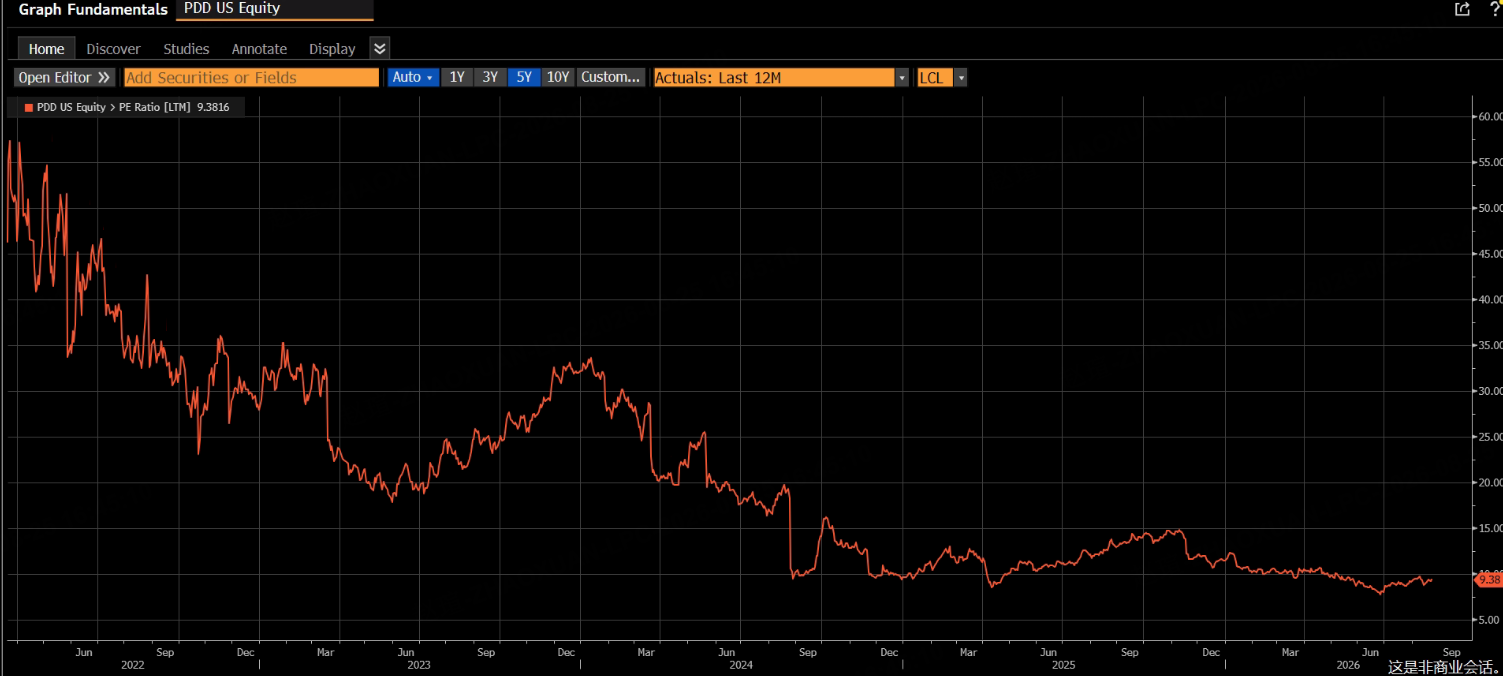Click the 20.00 y-axis label
The width and height of the screenshot is (1503, 676).
pyautogui.click(x=1490, y=483)
